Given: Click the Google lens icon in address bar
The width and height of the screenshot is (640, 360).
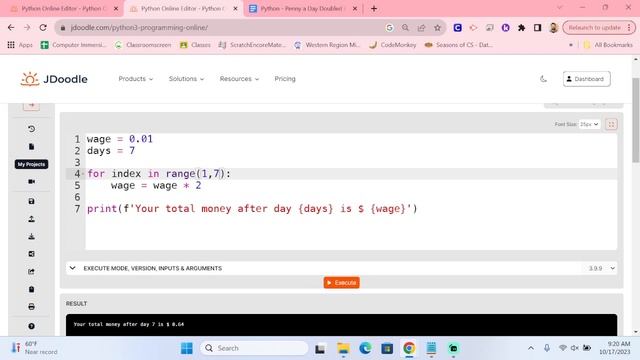Looking at the screenshot, I should [x=389, y=28].
